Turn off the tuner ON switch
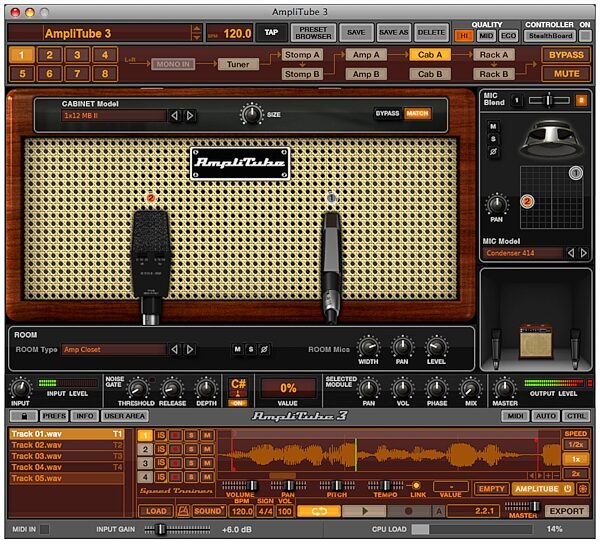Image resolution: width=600 pixels, height=544 pixels. pos(238,403)
